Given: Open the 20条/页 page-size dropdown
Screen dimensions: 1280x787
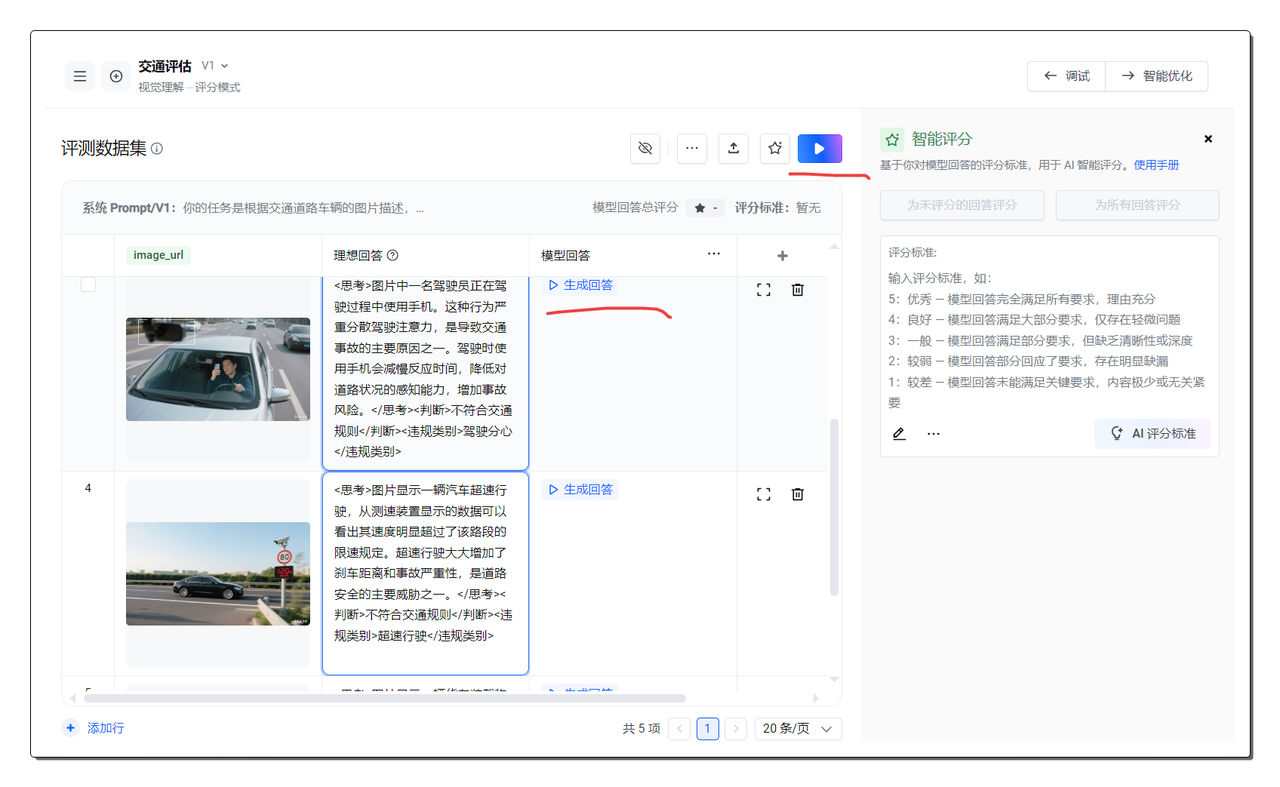Looking at the screenshot, I should click(797, 729).
